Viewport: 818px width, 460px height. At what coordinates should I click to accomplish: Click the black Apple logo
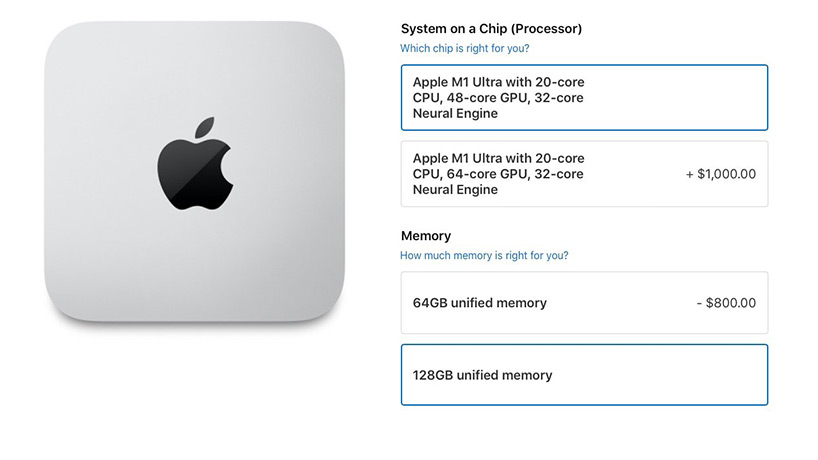coord(195,164)
